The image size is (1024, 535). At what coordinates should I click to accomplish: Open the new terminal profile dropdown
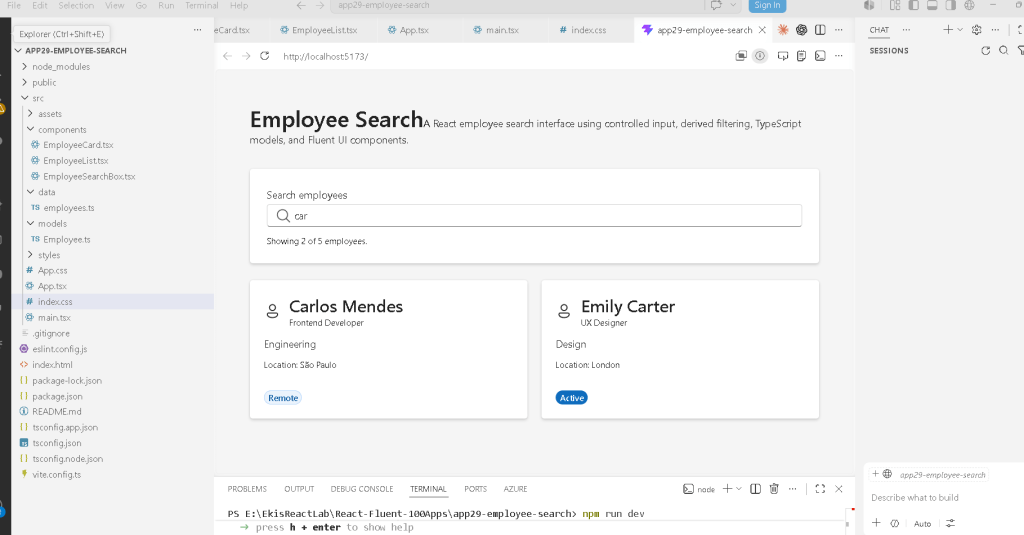(739, 489)
